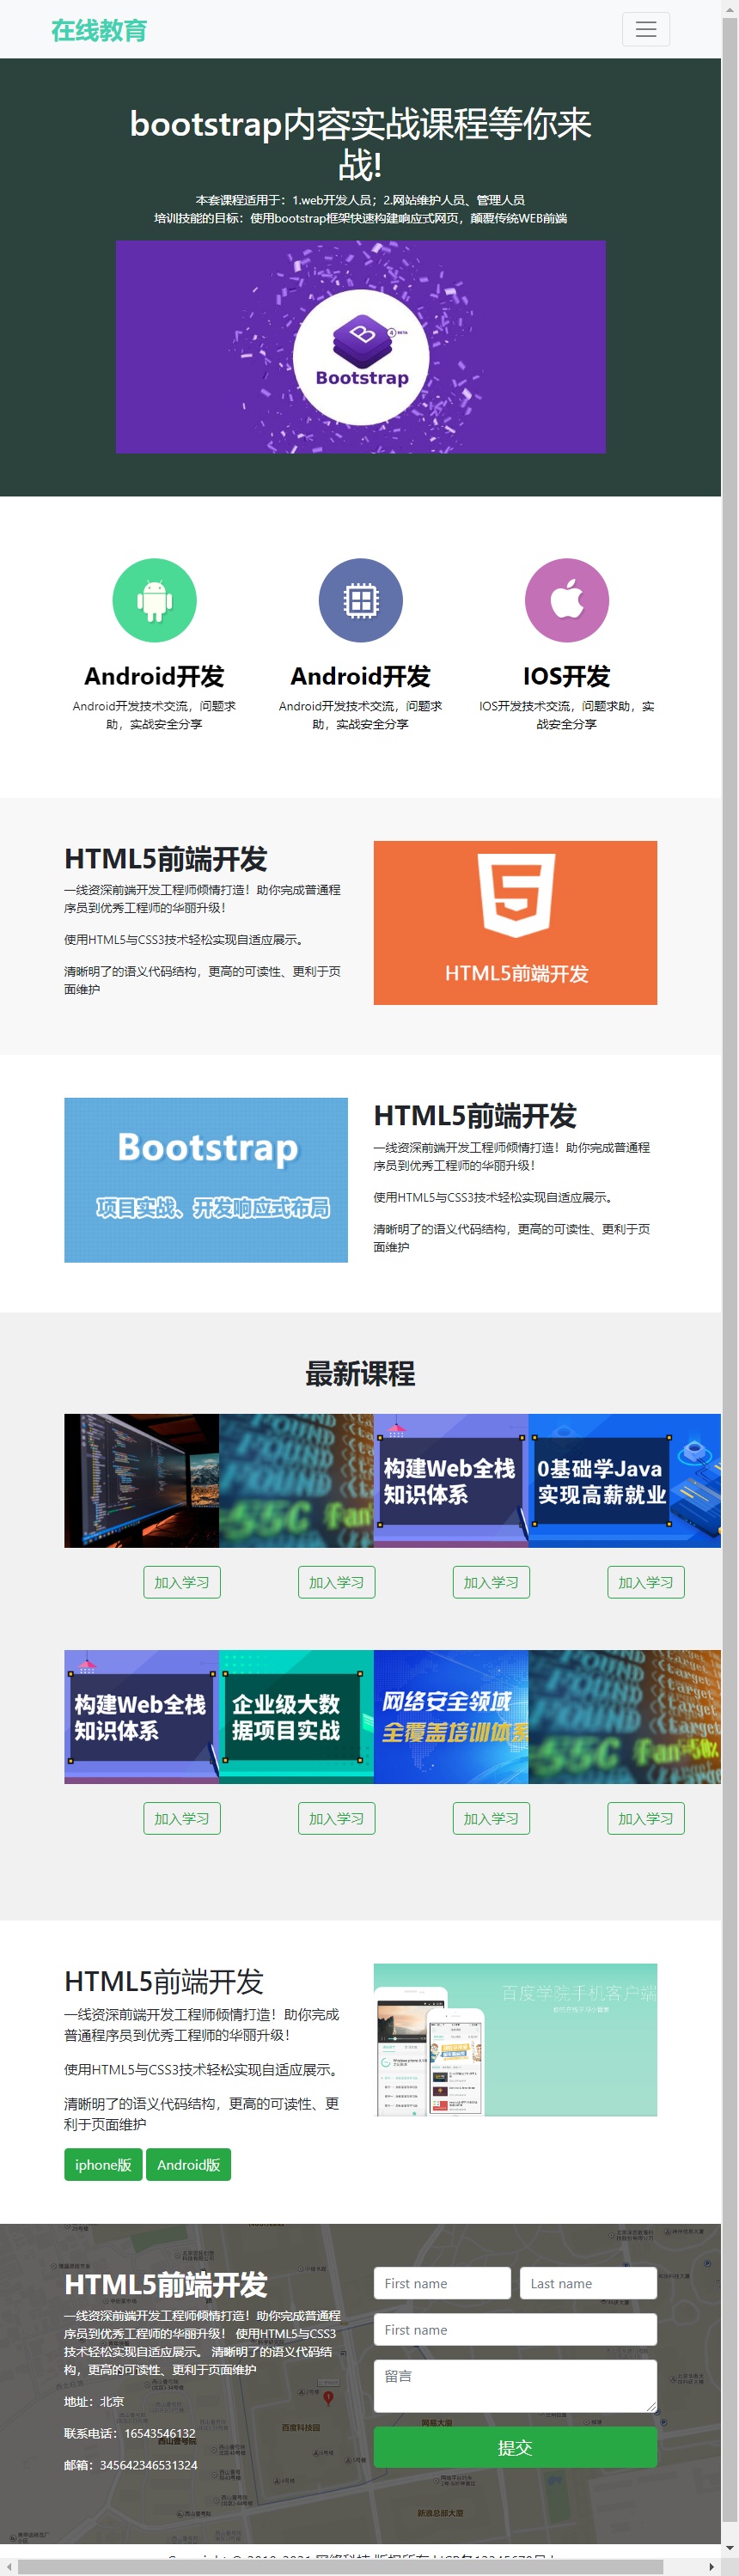Screen dimensions: 739x2576
Task: Click the blue Bootstrap 项目实战 image
Action: tap(206, 1180)
